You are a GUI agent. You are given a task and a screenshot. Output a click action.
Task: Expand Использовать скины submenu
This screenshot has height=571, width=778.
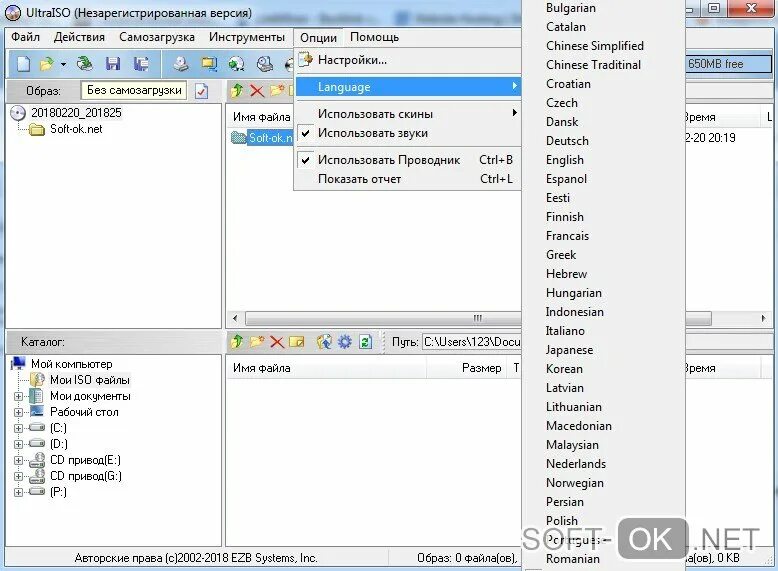click(x=408, y=114)
